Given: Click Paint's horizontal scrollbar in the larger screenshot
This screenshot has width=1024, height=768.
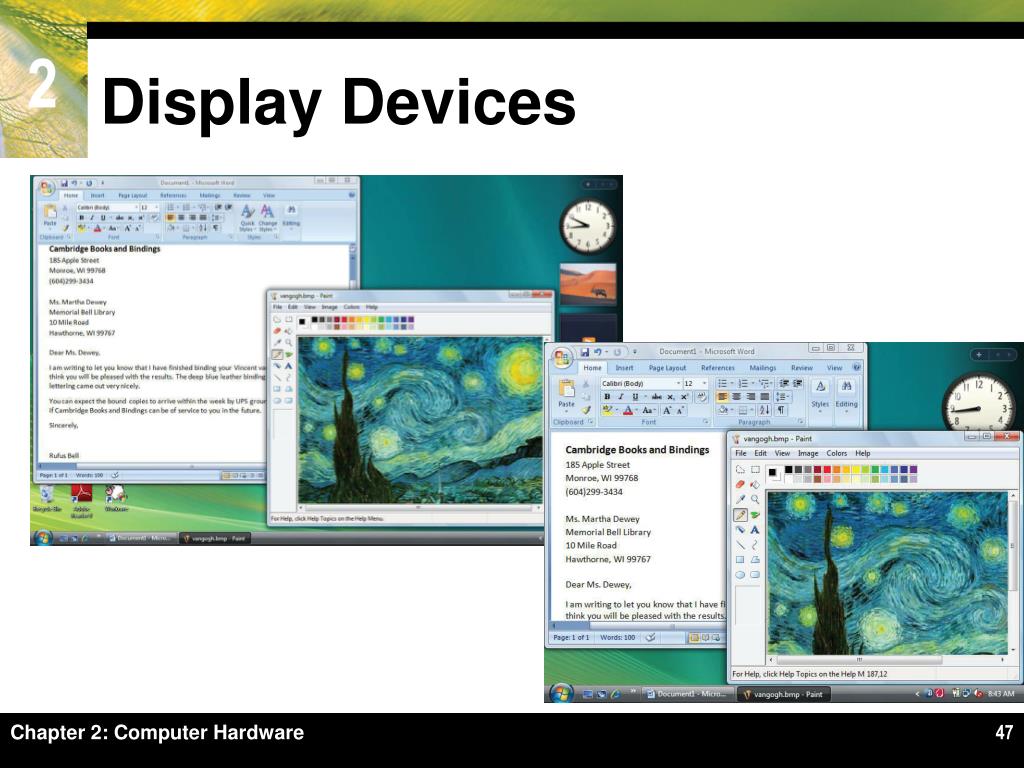Looking at the screenshot, I should [x=888, y=660].
